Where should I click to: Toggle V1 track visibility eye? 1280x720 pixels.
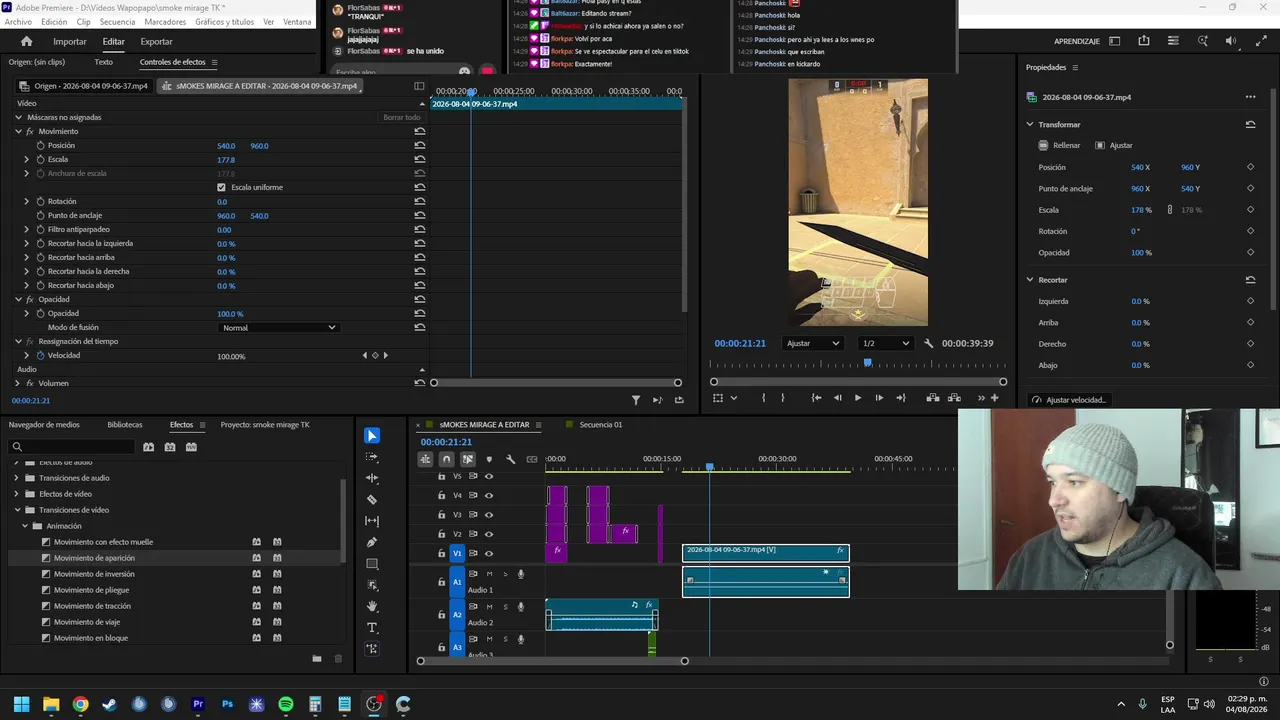pos(489,553)
